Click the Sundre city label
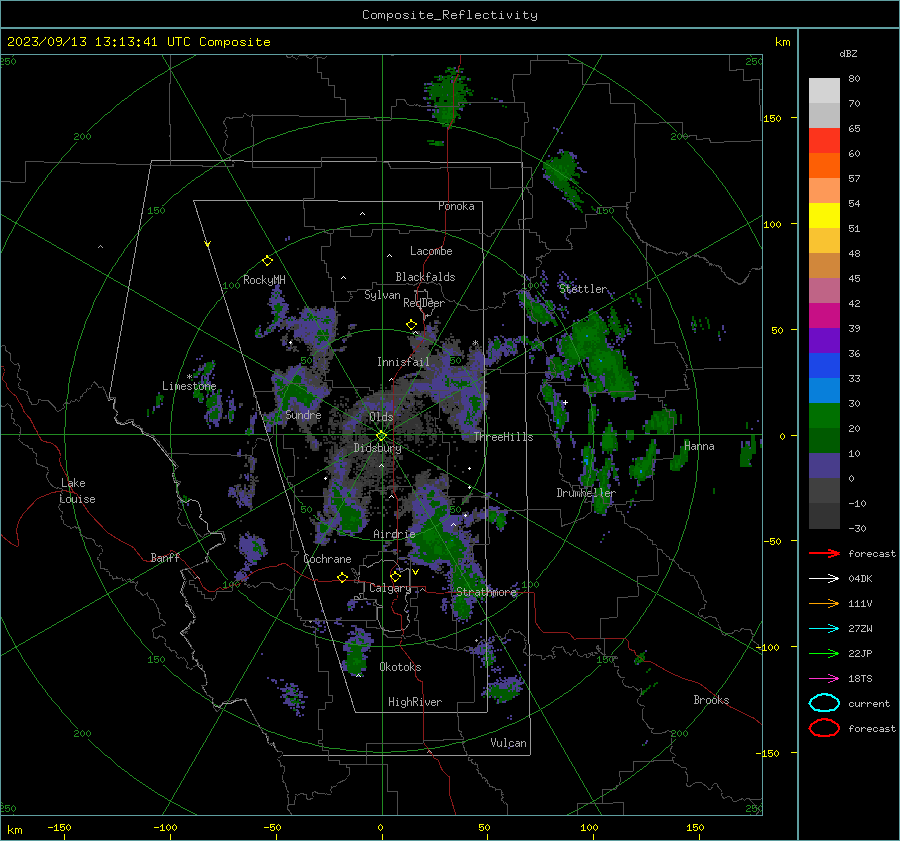The image size is (900, 841). coord(303,414)
